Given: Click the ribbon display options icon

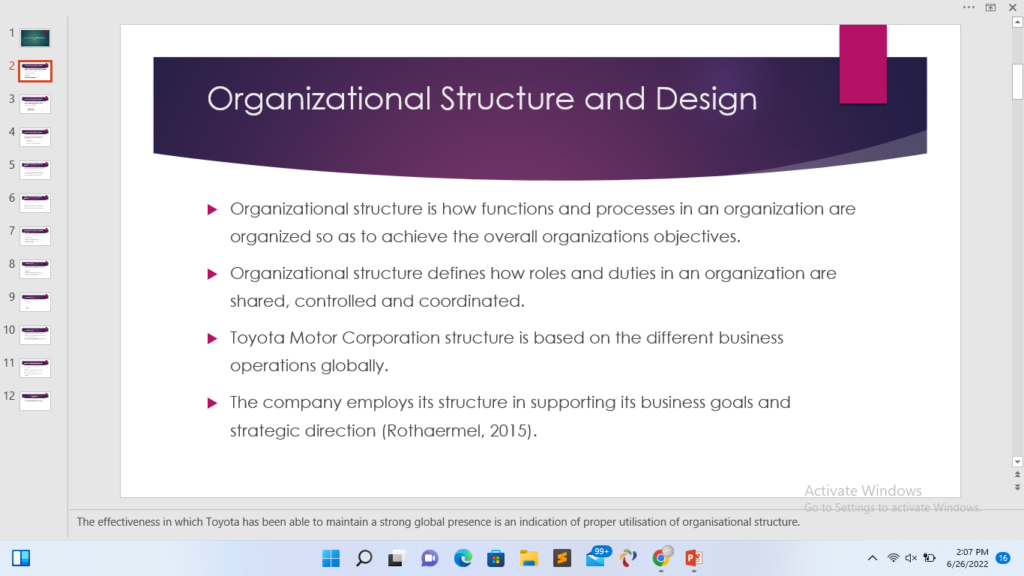Looking at the screenshot, I should point(991,7).
